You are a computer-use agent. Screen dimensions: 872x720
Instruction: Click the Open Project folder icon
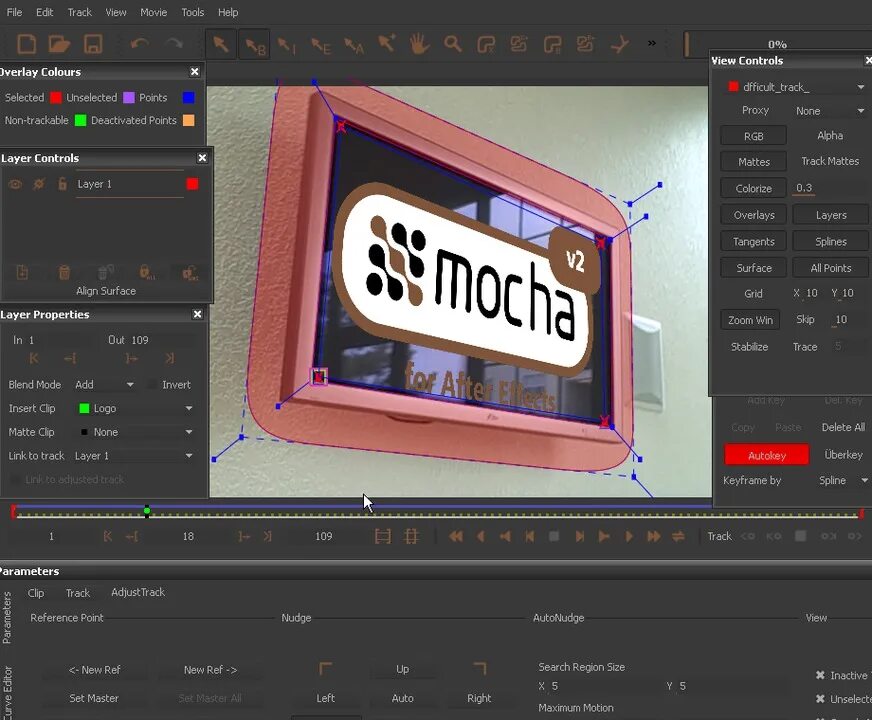[59, 44]
